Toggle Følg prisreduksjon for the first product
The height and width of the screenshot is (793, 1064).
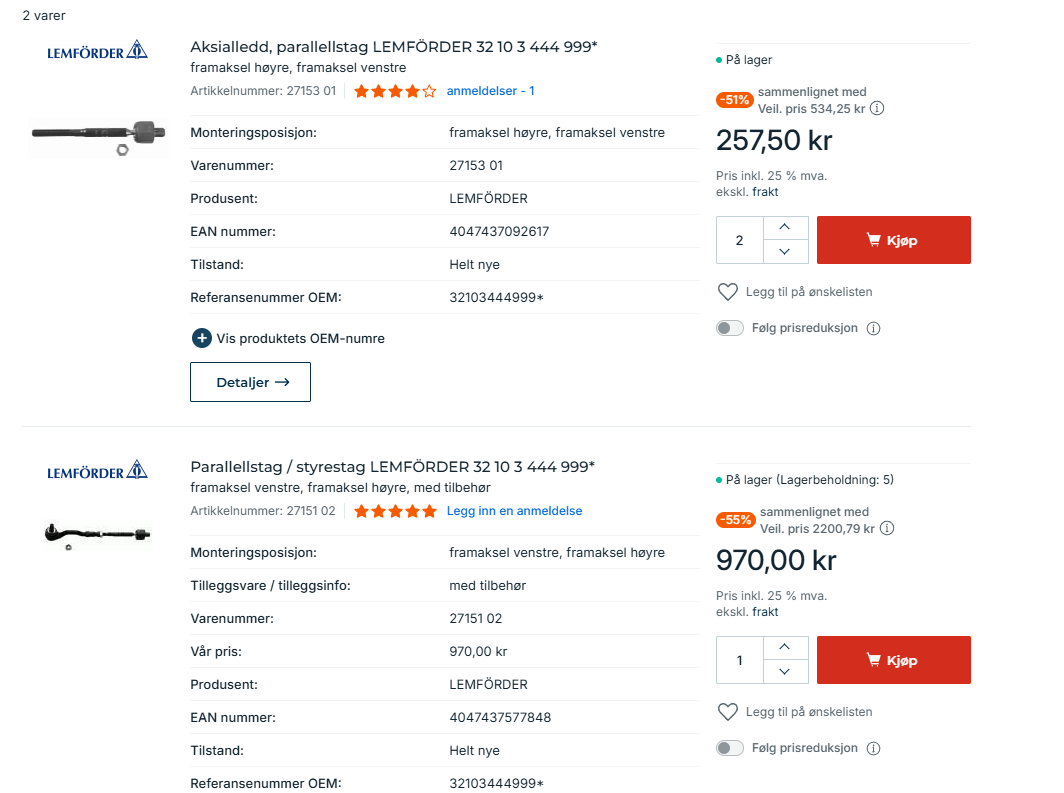point(730,328)
